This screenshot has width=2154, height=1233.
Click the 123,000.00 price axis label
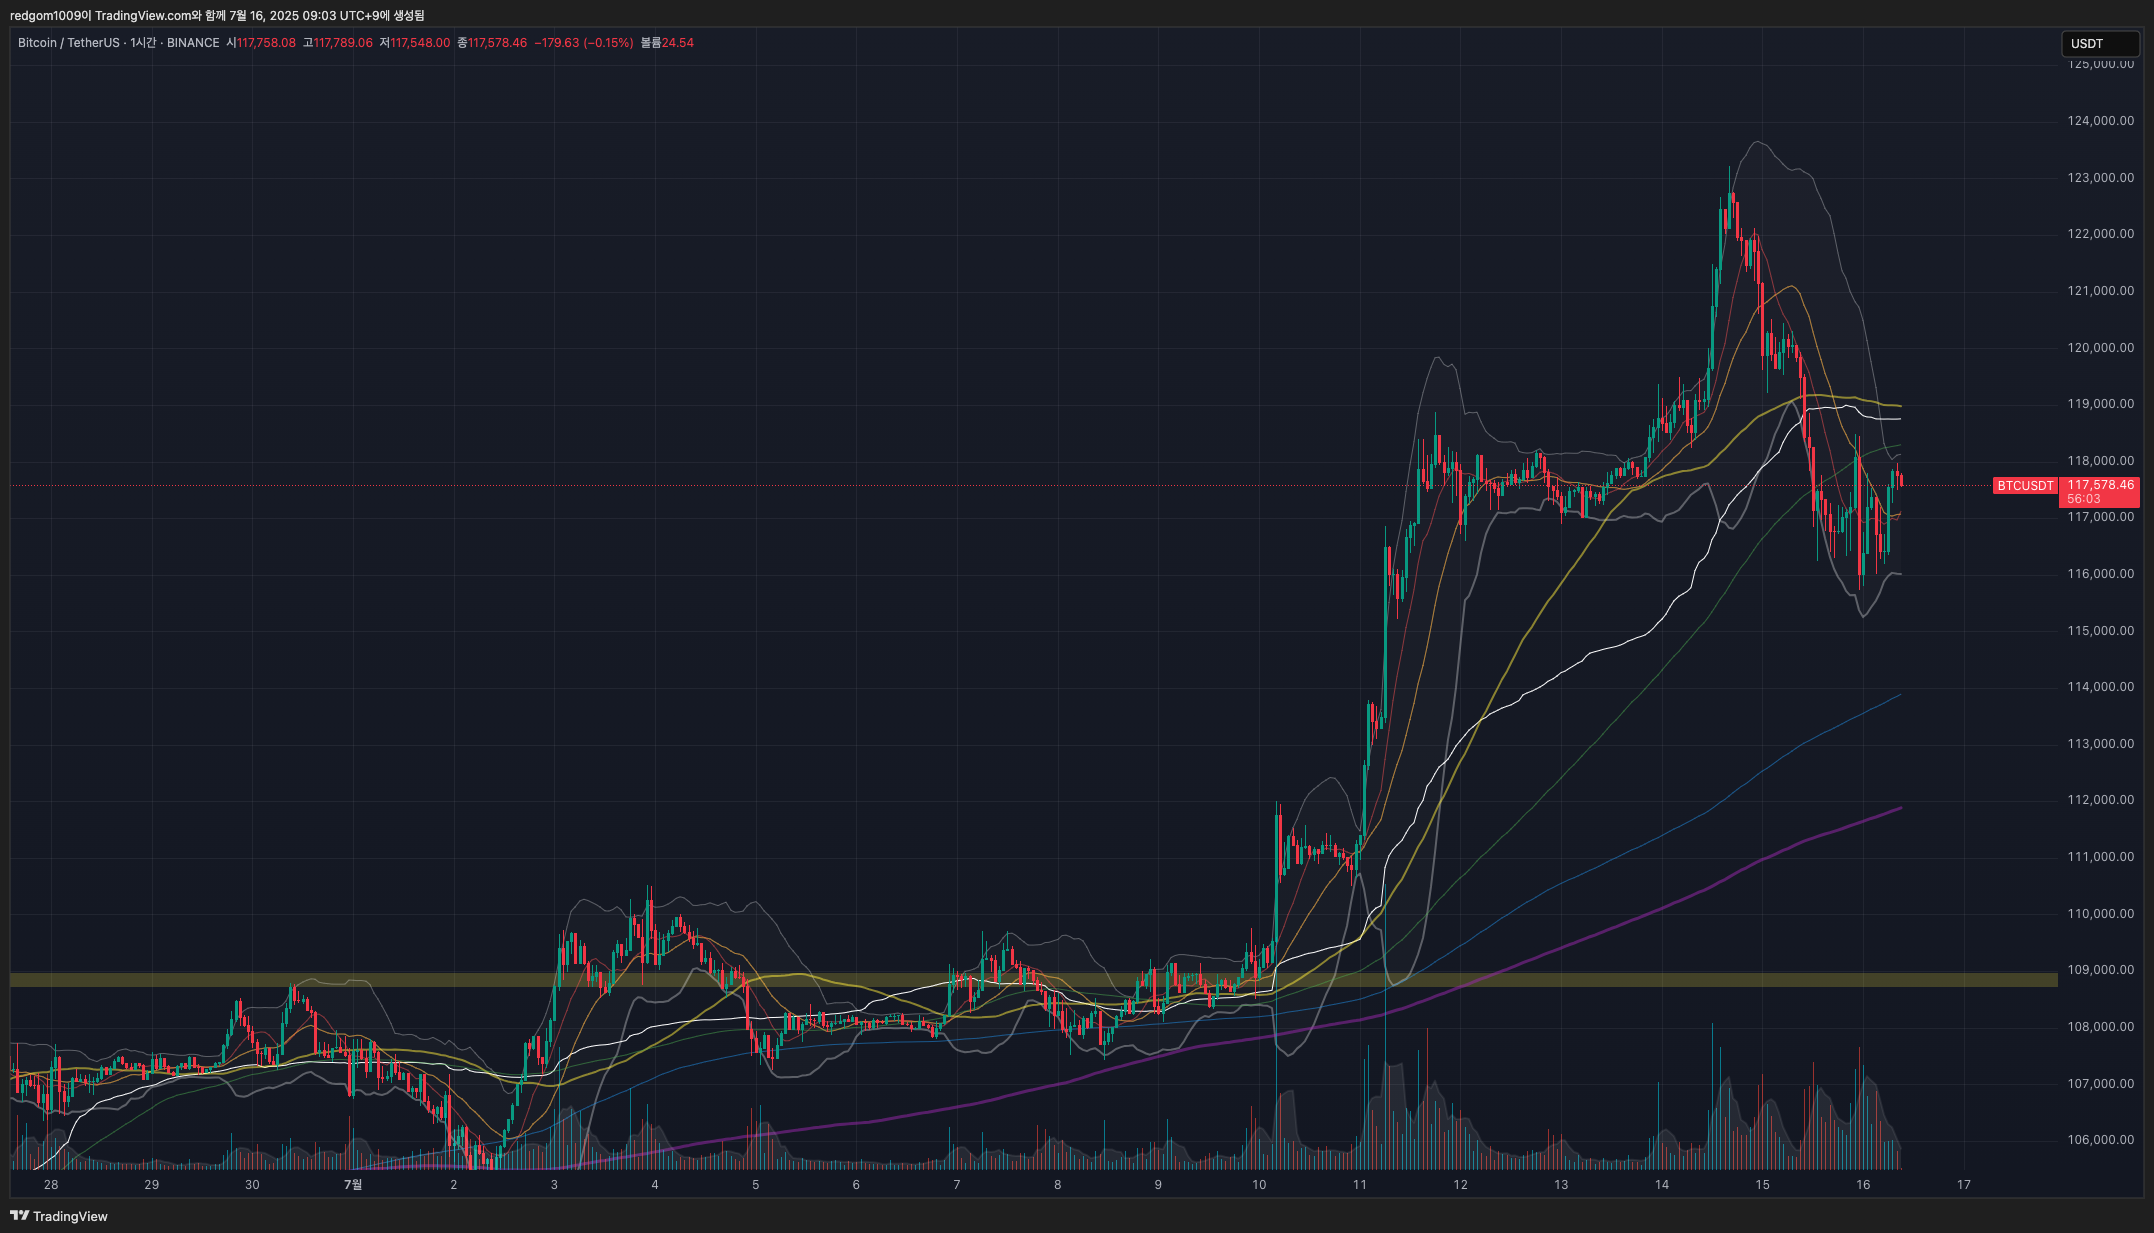(x=2101, y=178)
